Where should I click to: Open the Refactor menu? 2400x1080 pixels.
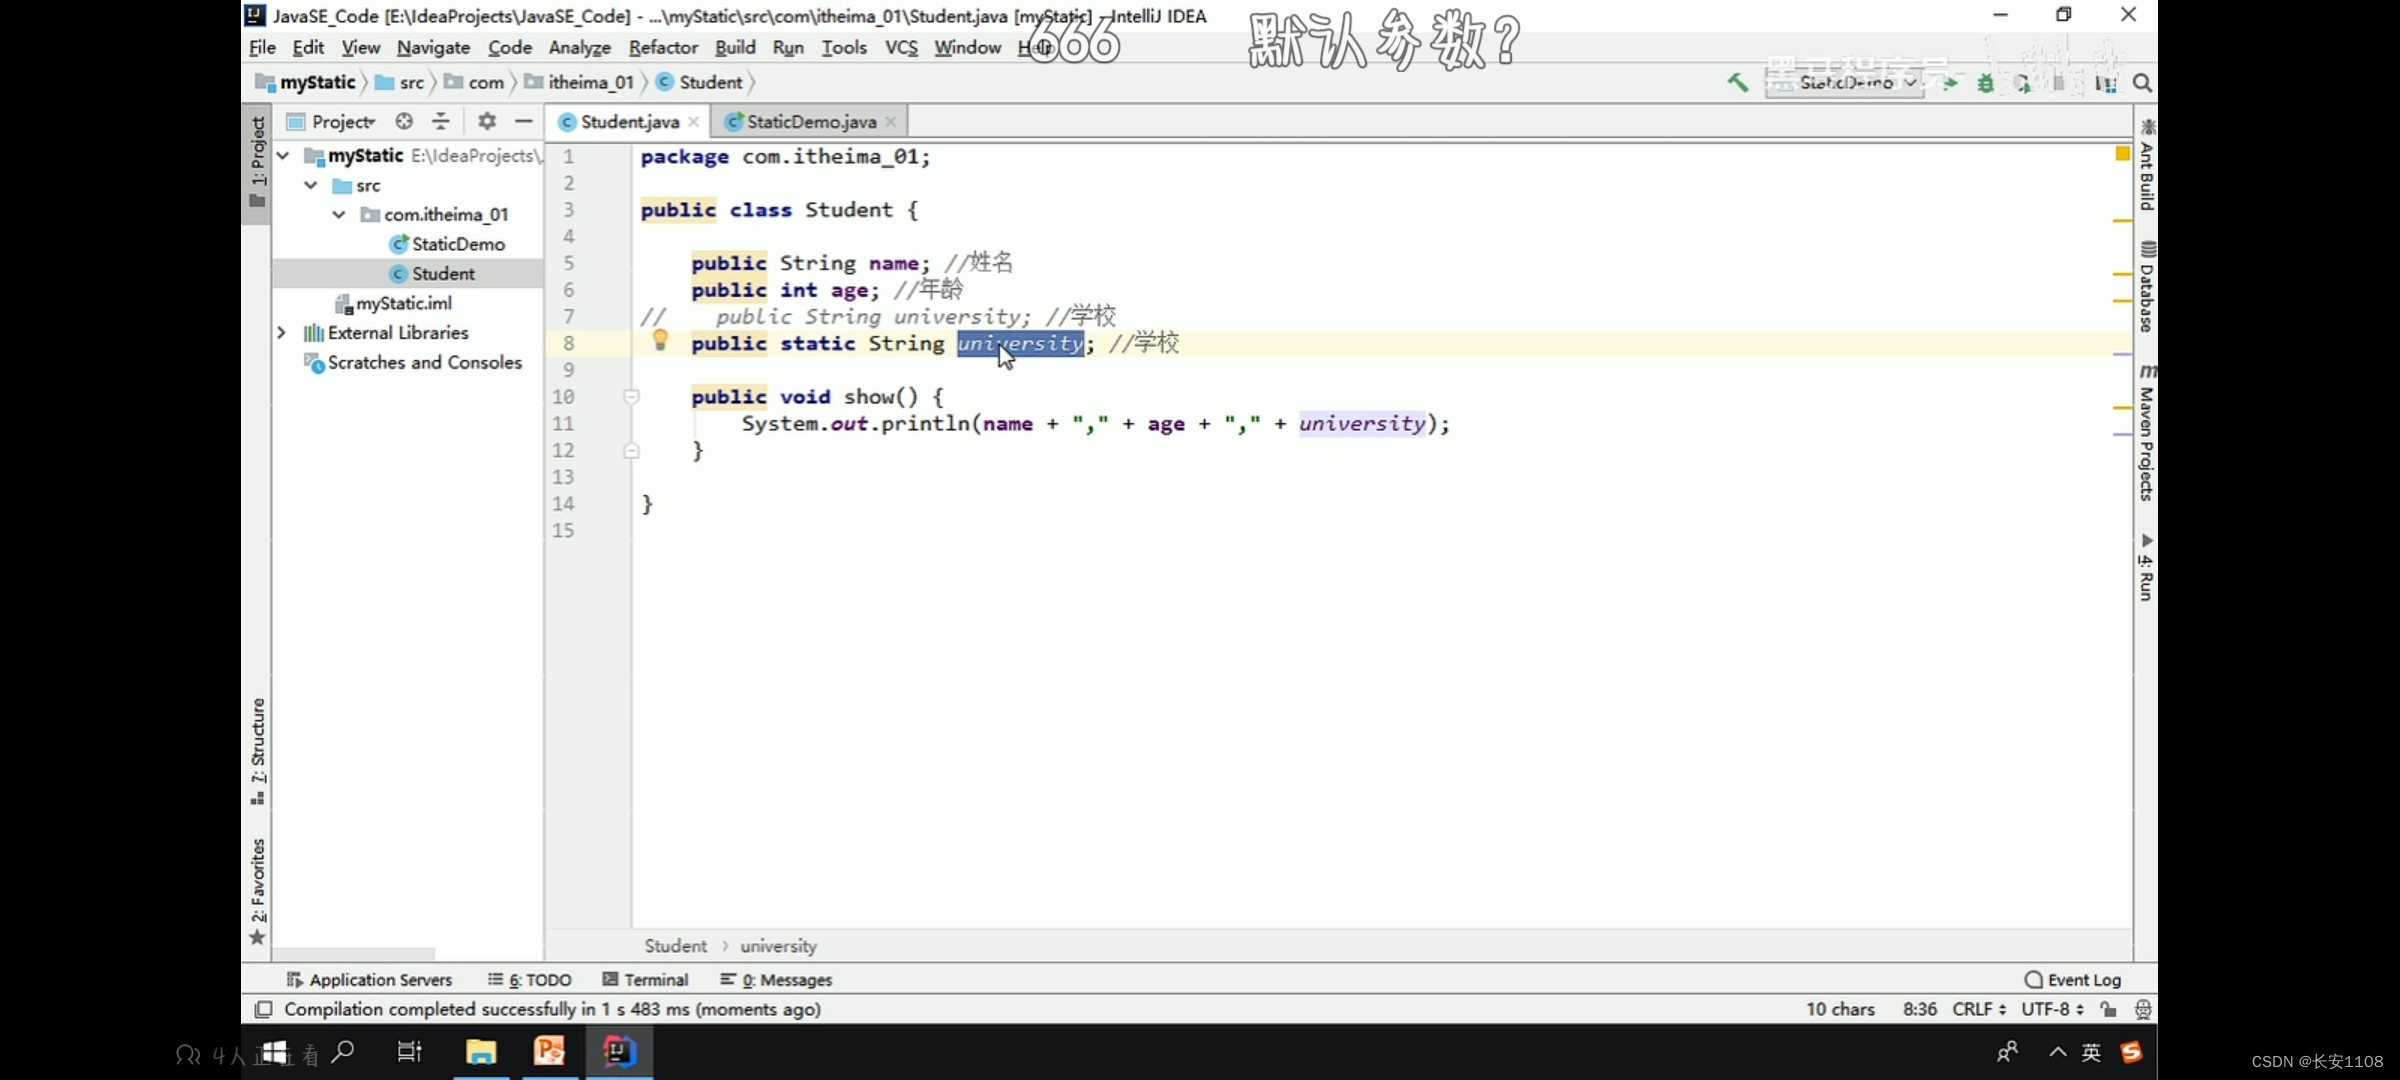click(x=663, y=47)
